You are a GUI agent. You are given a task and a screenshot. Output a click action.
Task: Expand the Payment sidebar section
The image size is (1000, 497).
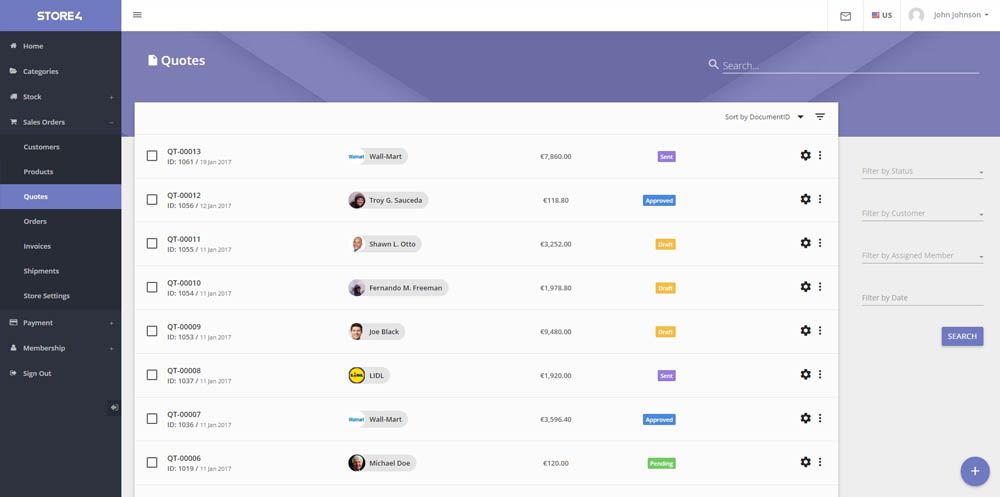click(x=61, y=323)
